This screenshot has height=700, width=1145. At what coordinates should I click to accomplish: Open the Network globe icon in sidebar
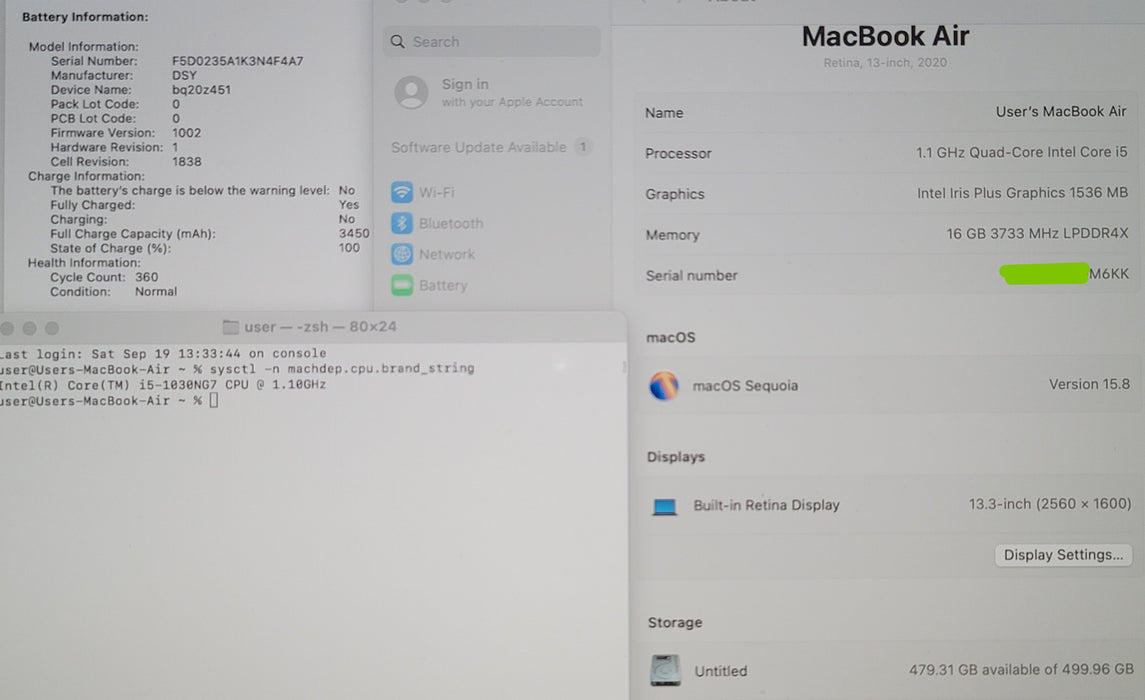click(x=402, y=254)
